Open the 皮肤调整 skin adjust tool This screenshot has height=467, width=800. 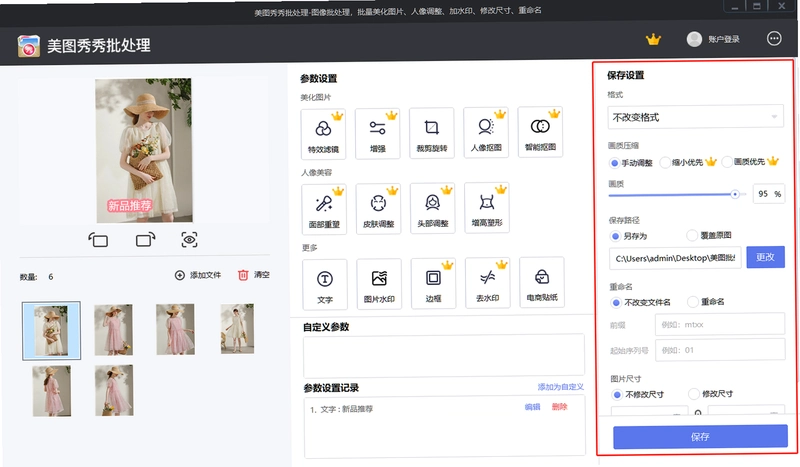378,208
